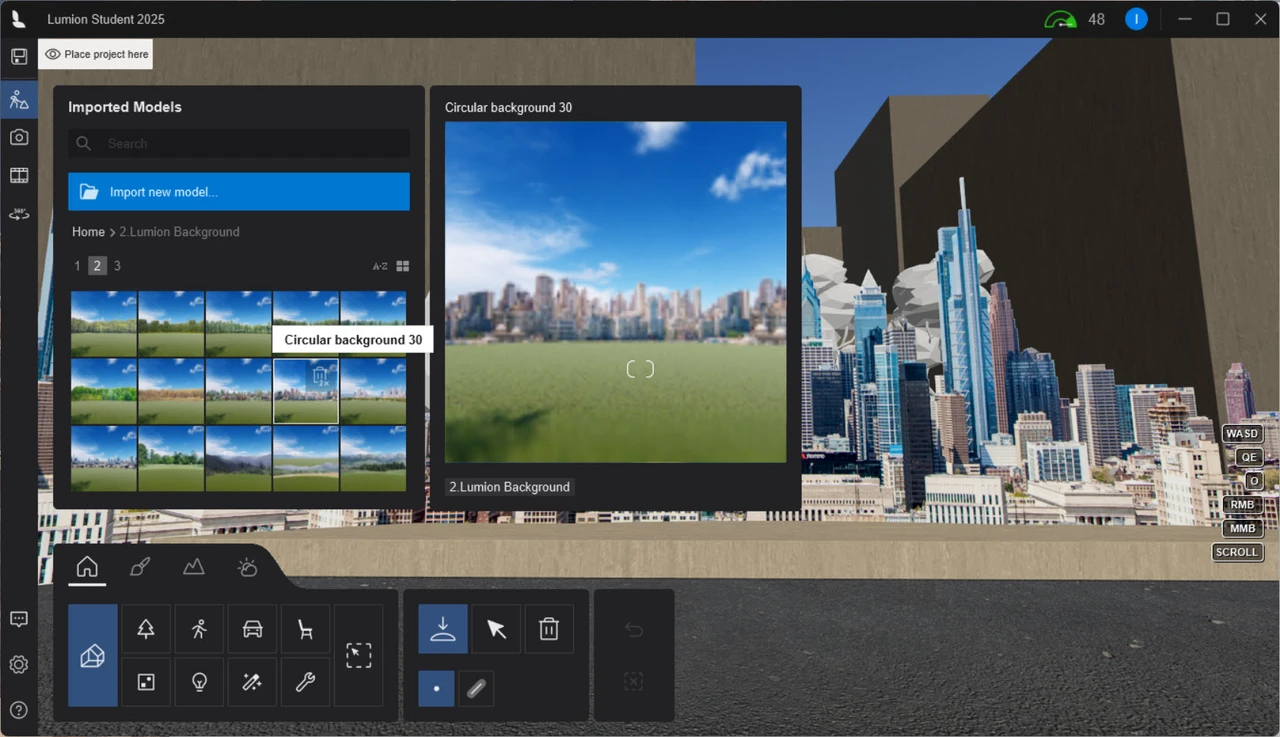1280x737 pixels.
Task: Click the Save project icon in the left sidebar
Action: coord(19,57)
